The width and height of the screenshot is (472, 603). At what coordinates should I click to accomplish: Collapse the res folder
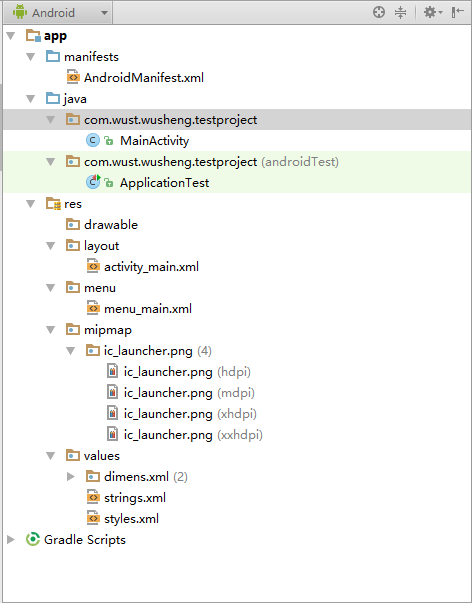31,204
